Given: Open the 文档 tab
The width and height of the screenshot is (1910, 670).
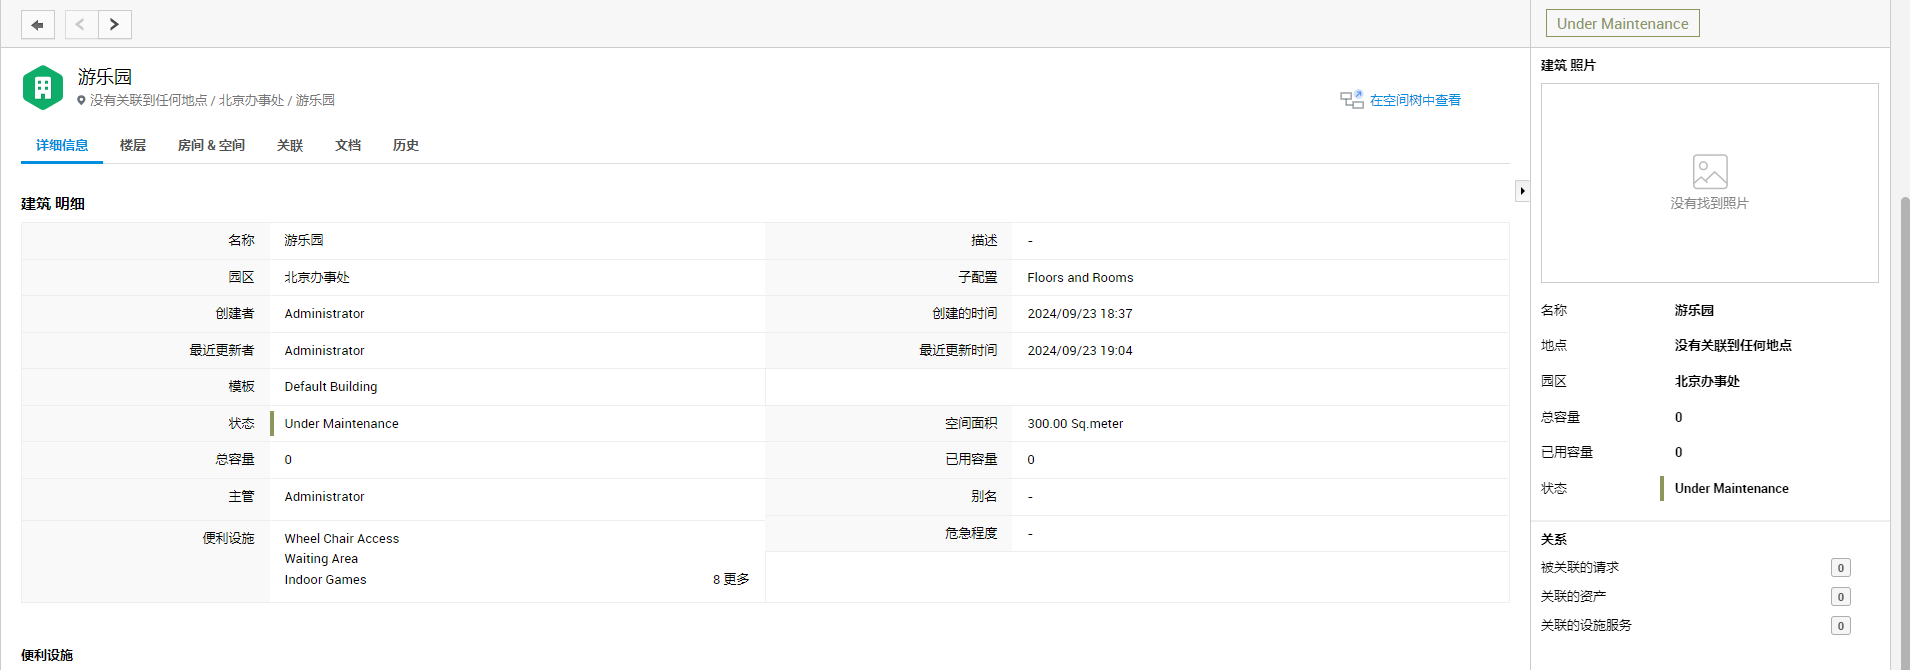Looking at the screenshot, I should [x=348, y=146].
